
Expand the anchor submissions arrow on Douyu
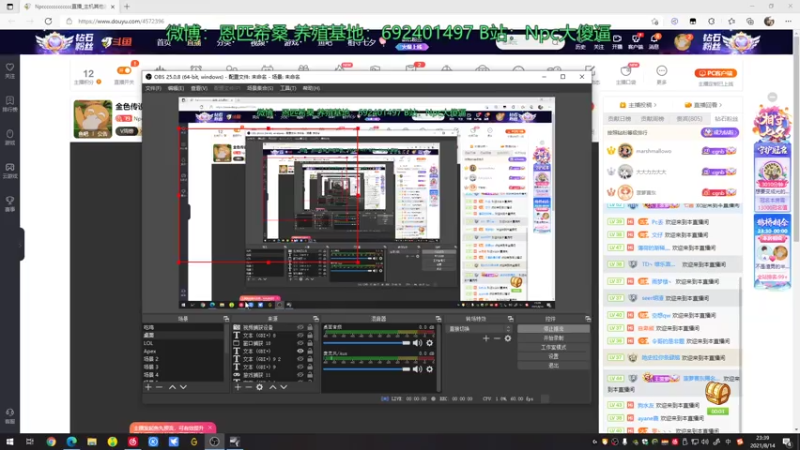pyautogui.click(x=655, y=105)
